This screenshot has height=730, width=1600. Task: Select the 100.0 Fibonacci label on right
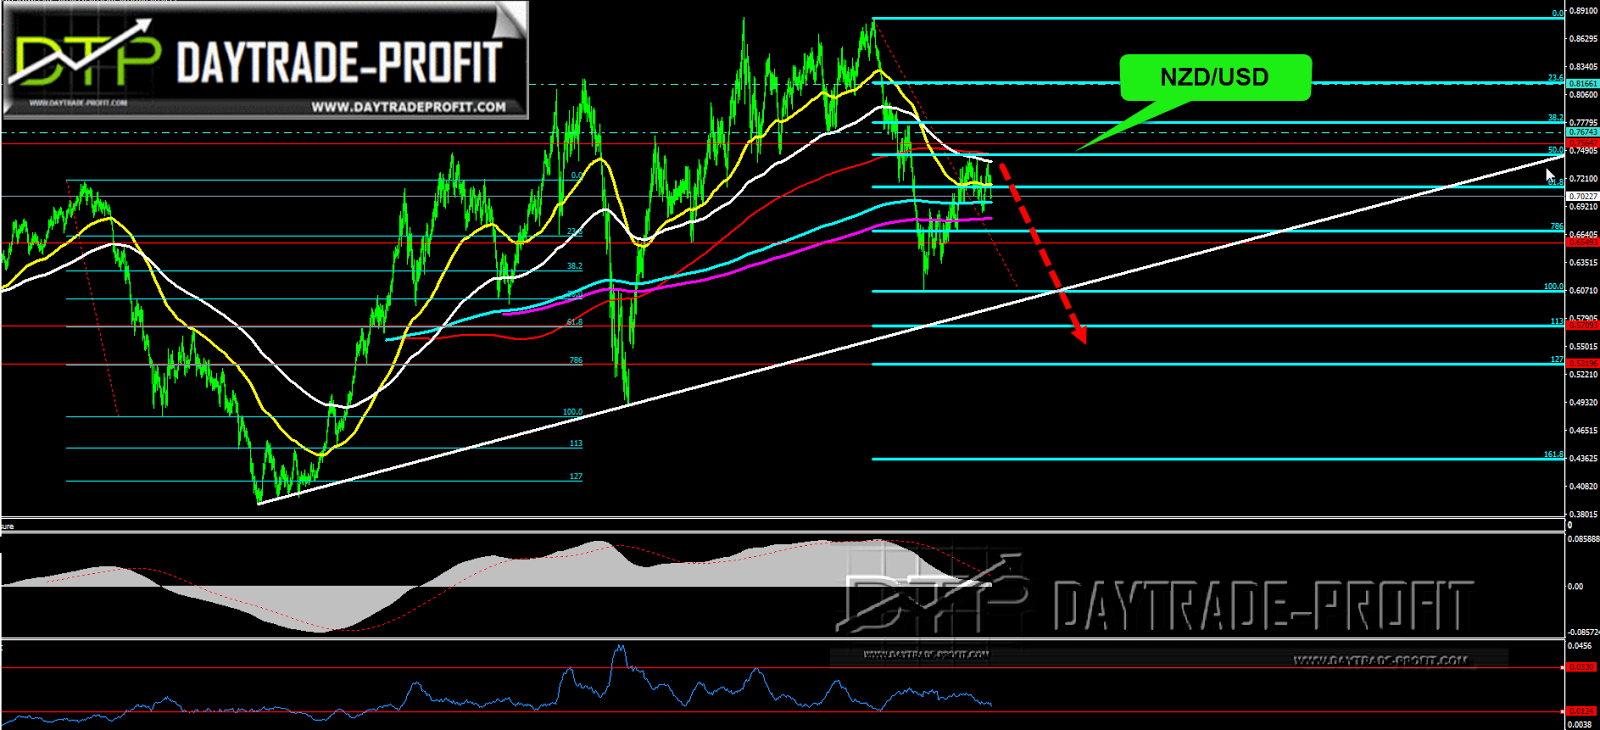pos(1553,287)
